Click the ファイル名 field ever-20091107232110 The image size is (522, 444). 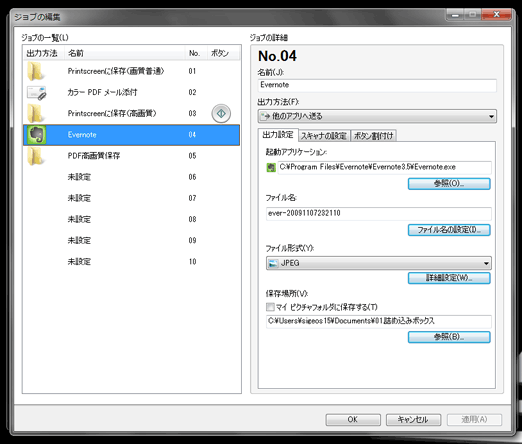pos(379,214)
